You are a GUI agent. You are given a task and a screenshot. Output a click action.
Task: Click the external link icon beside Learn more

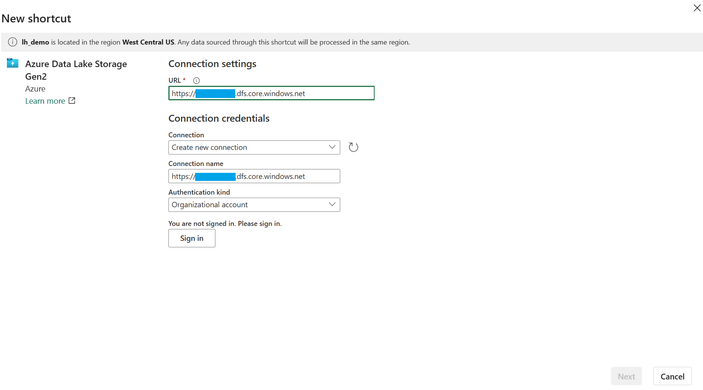[x=72, y=101]
